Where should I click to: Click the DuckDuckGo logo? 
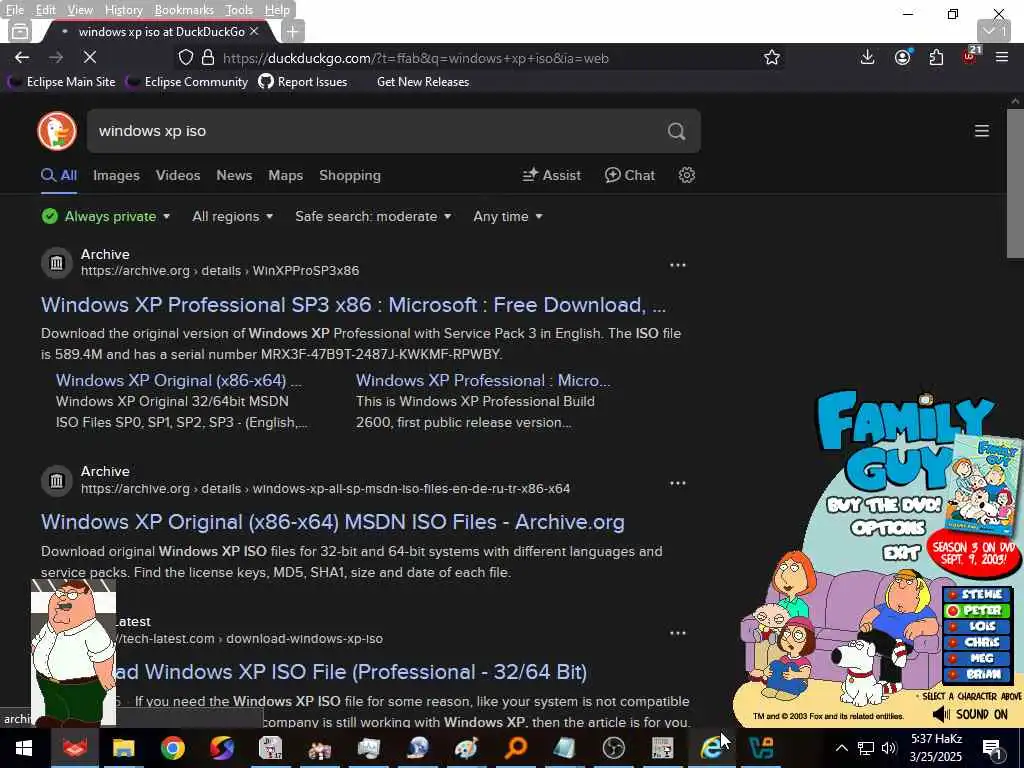tap(57, 131)
